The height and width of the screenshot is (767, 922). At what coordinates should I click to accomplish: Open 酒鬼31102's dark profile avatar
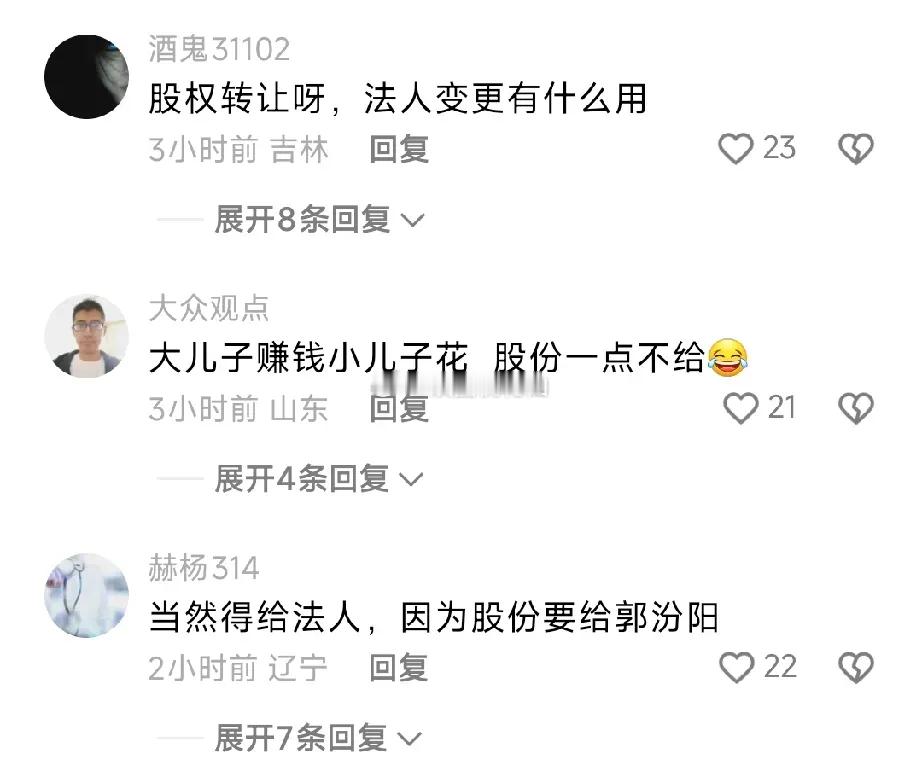click(86, 76)
